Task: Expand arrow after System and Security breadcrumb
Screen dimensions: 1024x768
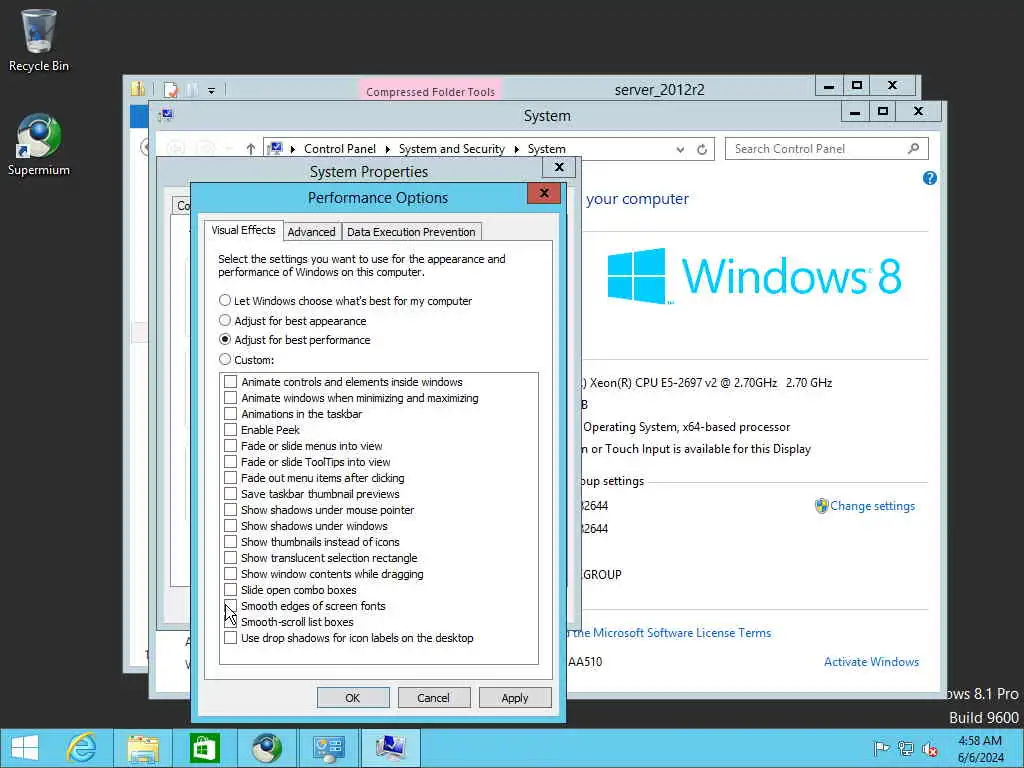Action: (517, 150)
